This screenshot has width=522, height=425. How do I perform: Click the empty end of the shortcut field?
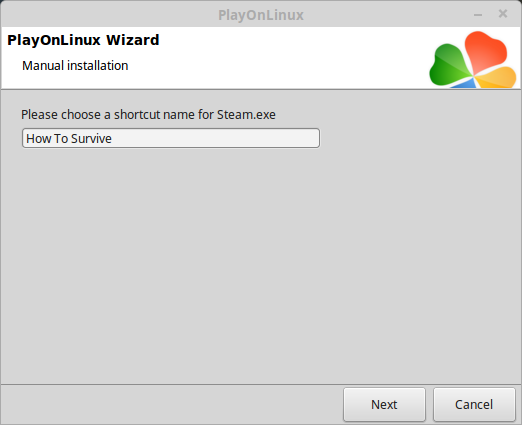(217, 138)
